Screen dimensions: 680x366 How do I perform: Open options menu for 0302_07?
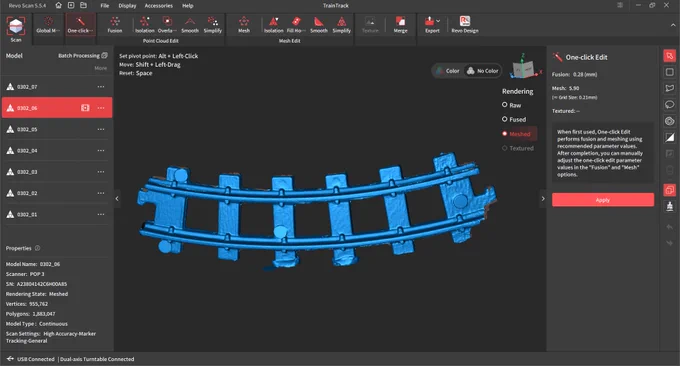(101, 87)
